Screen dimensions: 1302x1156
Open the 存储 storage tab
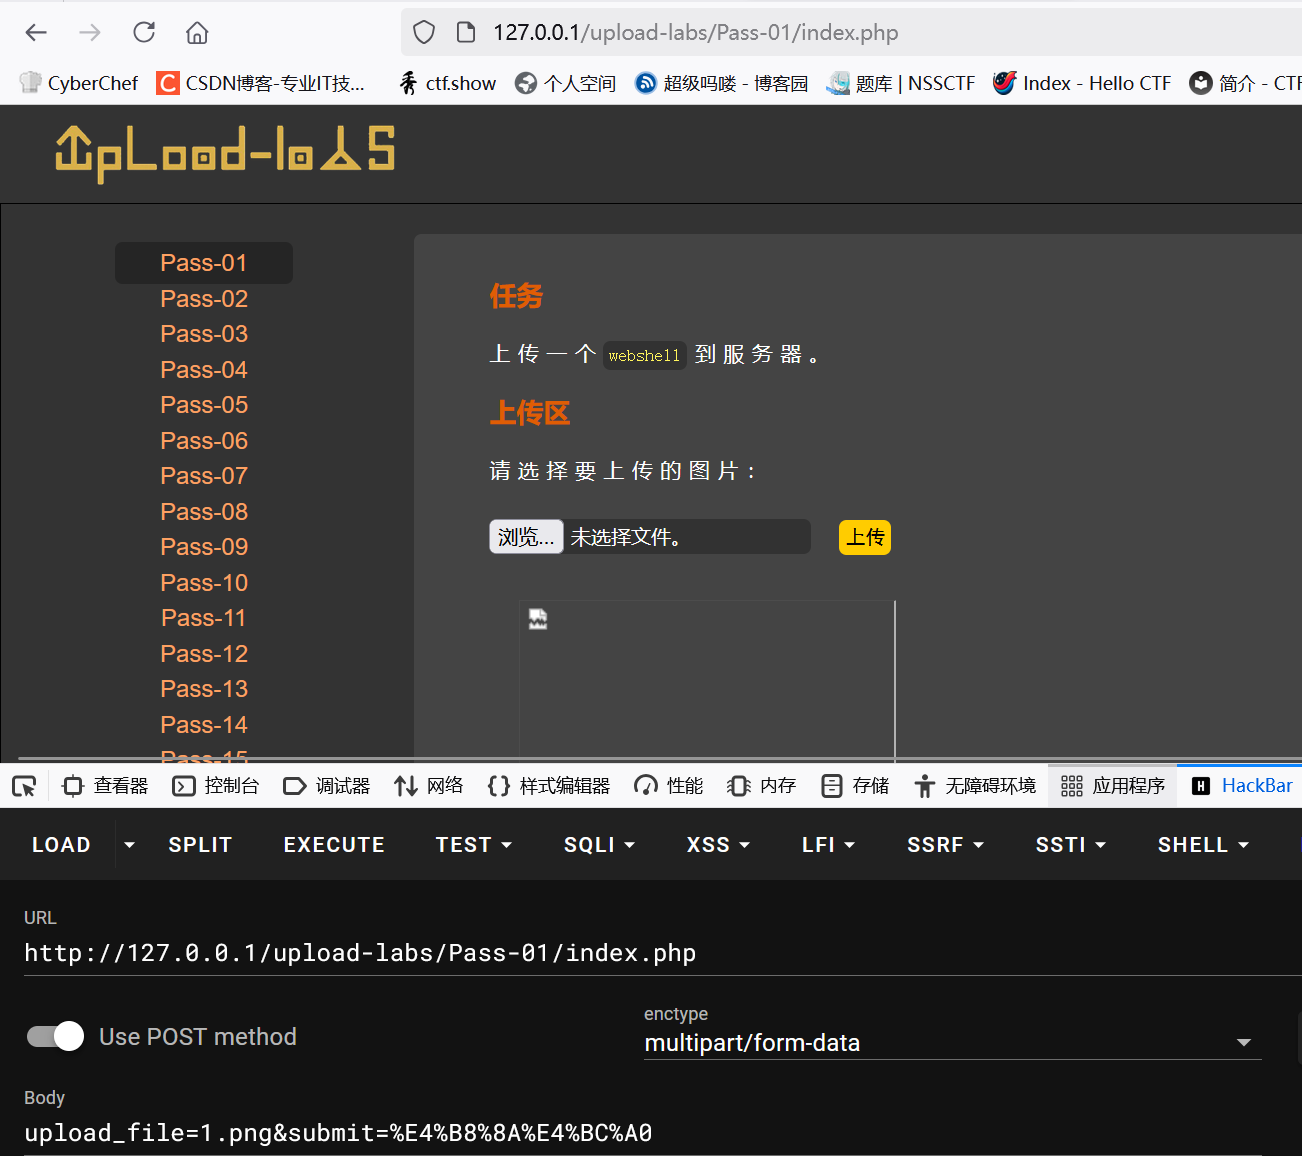855,786
